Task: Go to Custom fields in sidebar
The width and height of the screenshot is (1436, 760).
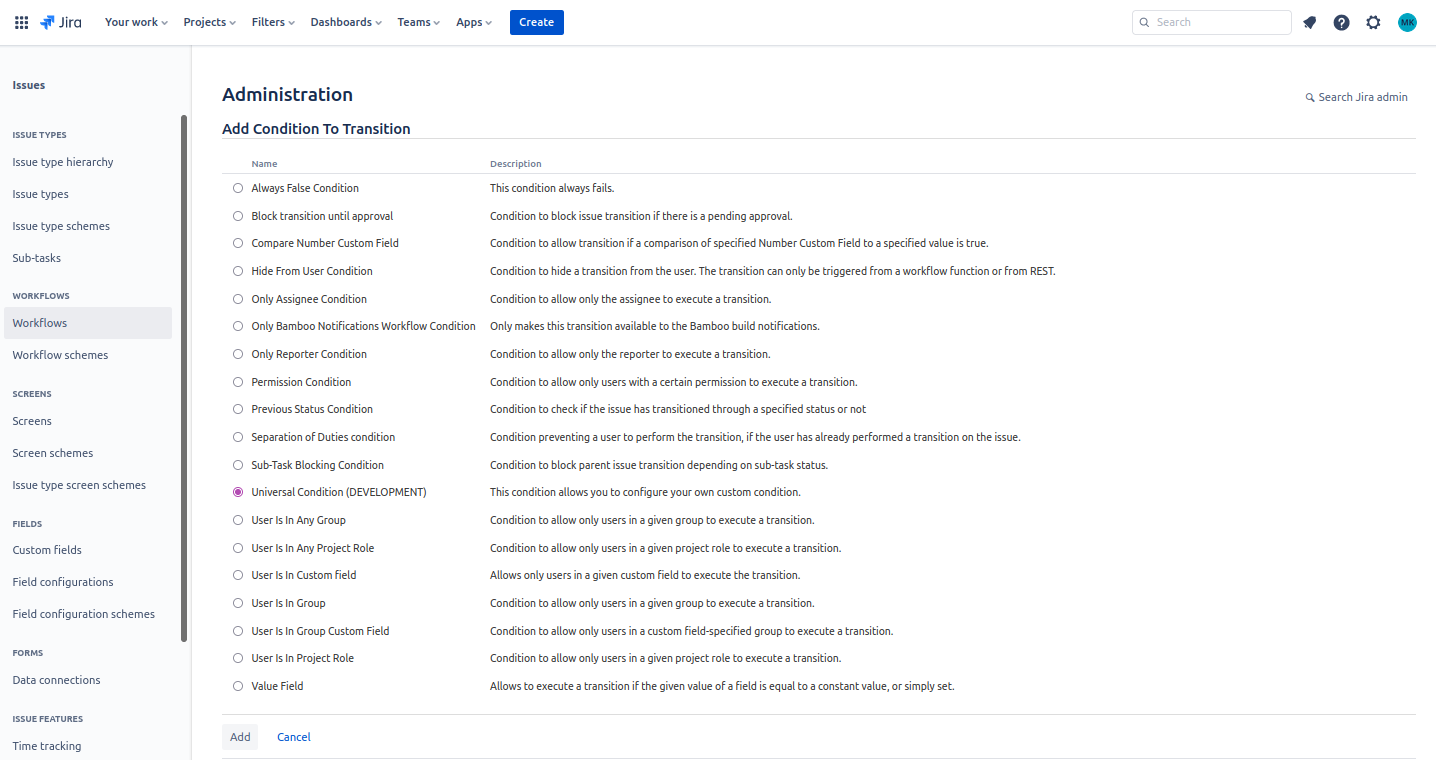Action: point(47,550)
